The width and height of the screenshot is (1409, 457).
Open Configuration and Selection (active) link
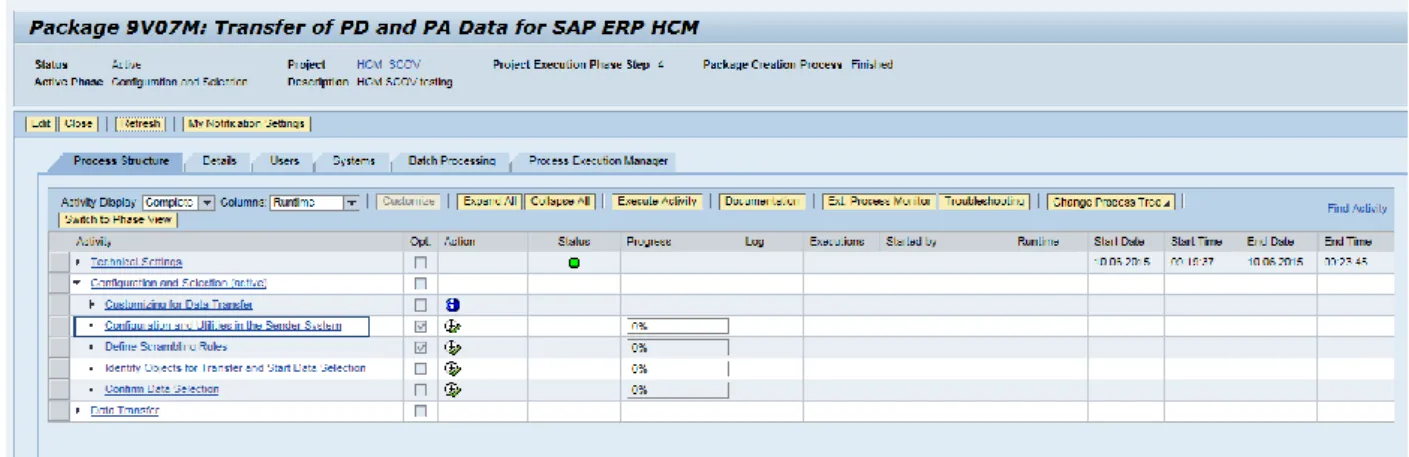coord(178,283)
